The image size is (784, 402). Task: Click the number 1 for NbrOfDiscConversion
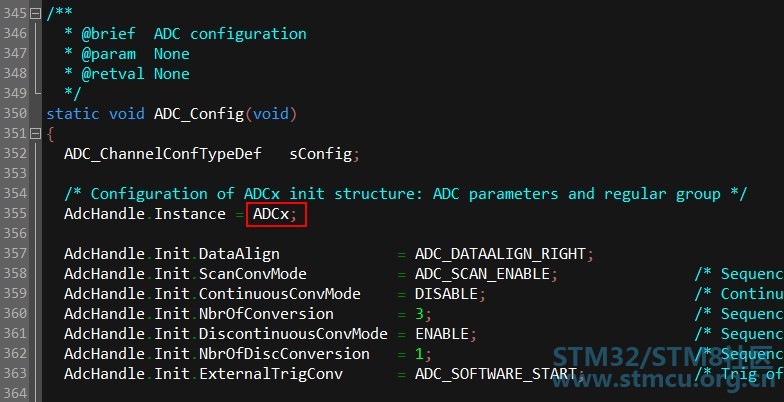(420, 354)
